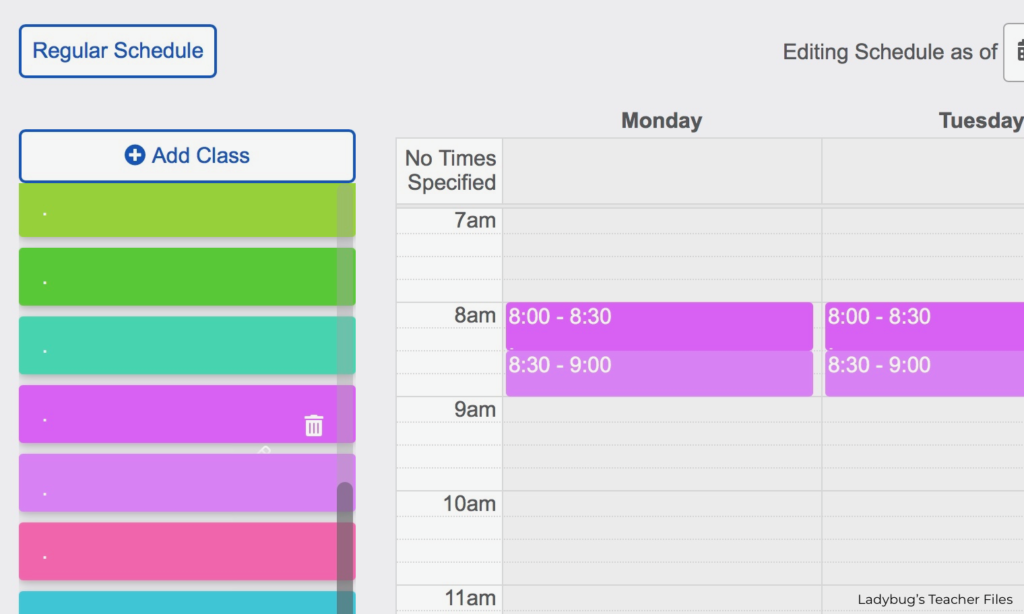Open Monday 8:30 - 9:00 event
Screen dimensions: 1024x614
(659, 374)
